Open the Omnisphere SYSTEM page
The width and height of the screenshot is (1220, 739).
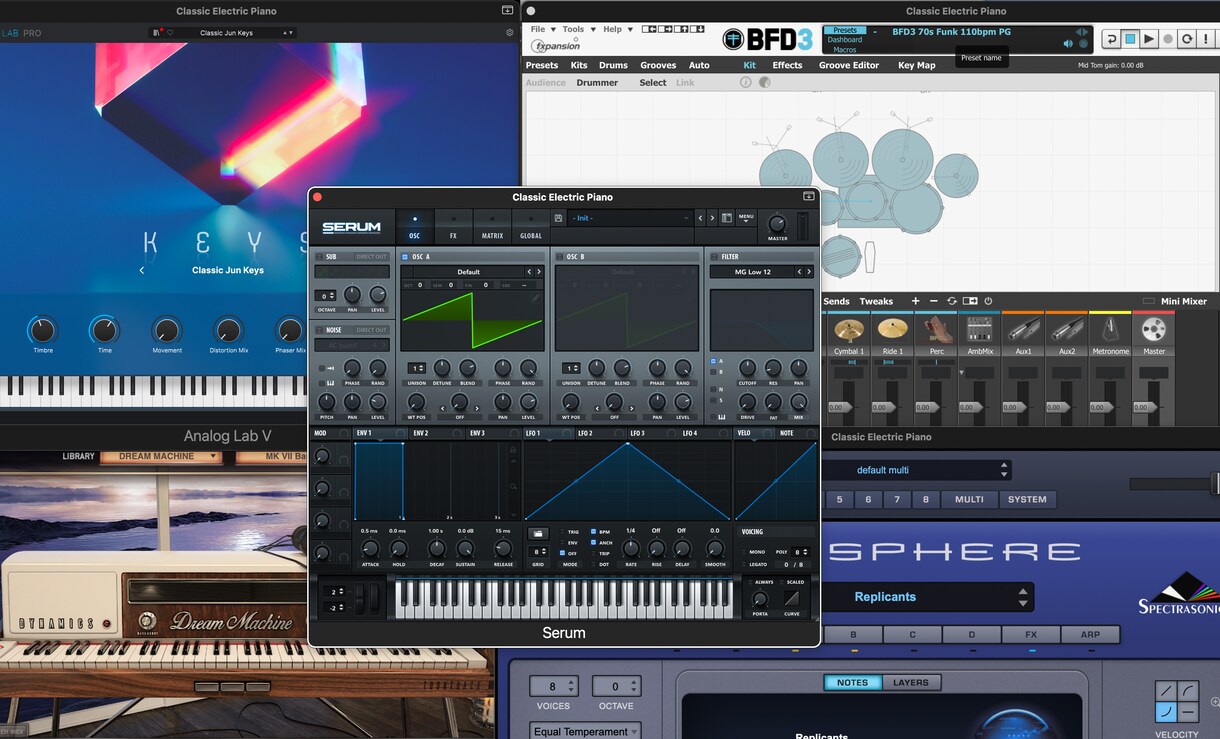click(1027, 499)
